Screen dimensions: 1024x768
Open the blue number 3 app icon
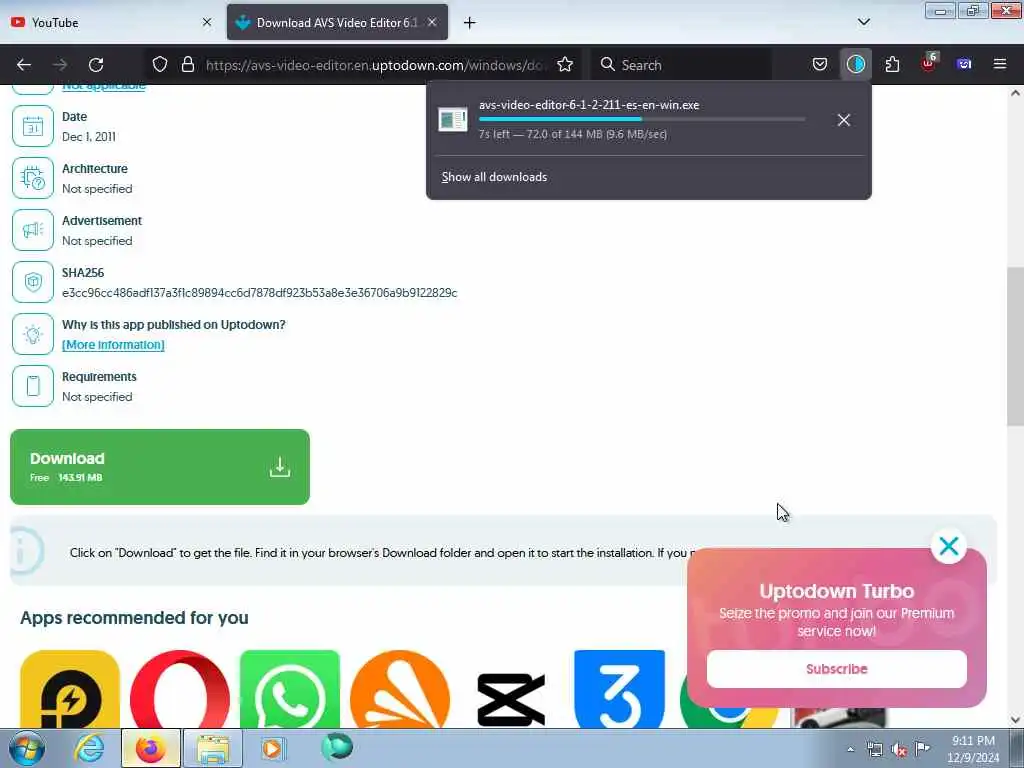[619, 689]
